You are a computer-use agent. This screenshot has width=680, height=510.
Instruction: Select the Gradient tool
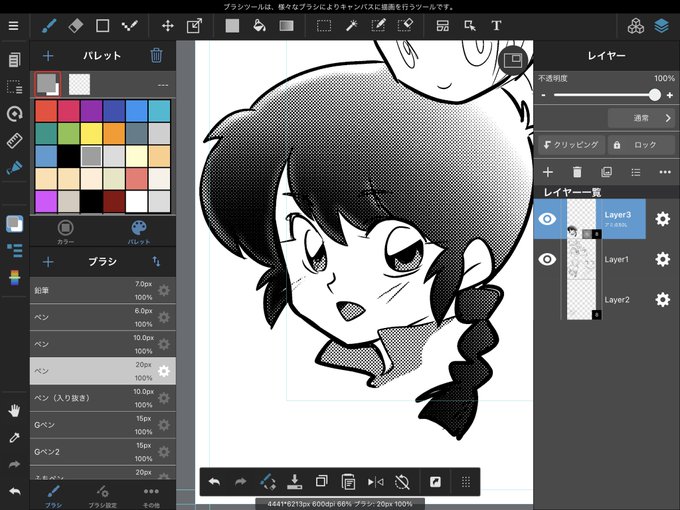click(x=286, y=26)
